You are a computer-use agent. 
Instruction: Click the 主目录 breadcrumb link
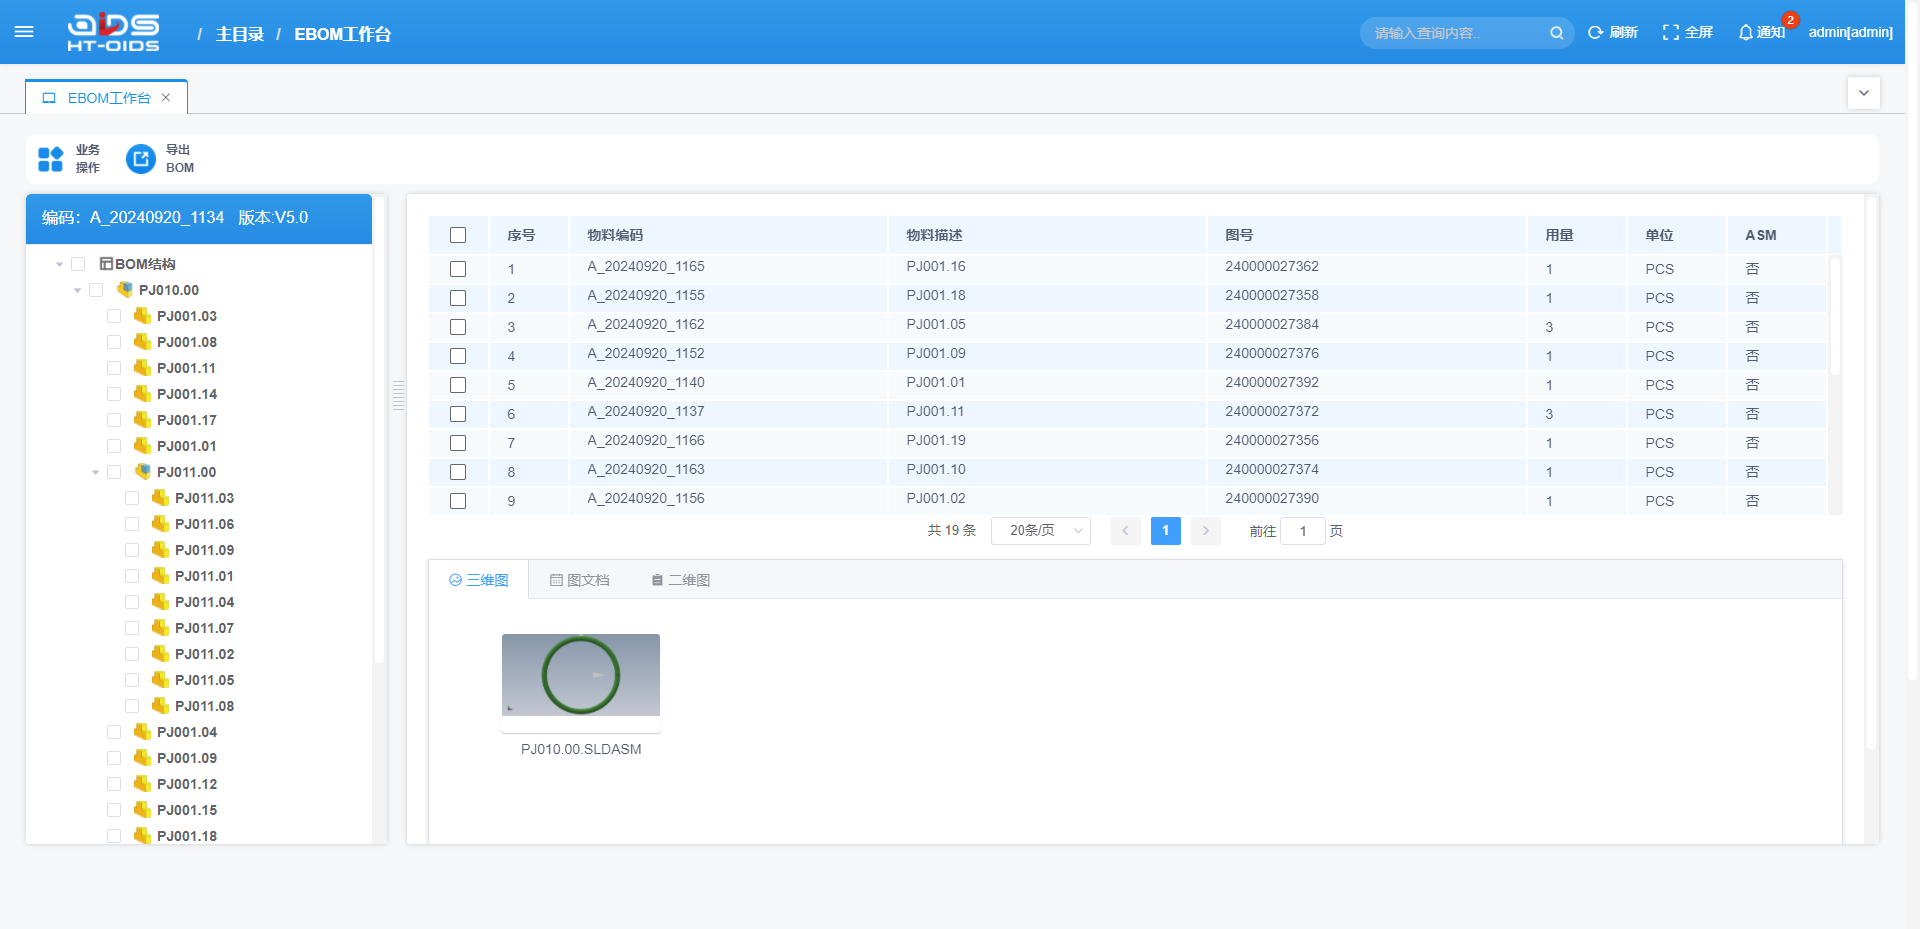(x=240, y=34)
